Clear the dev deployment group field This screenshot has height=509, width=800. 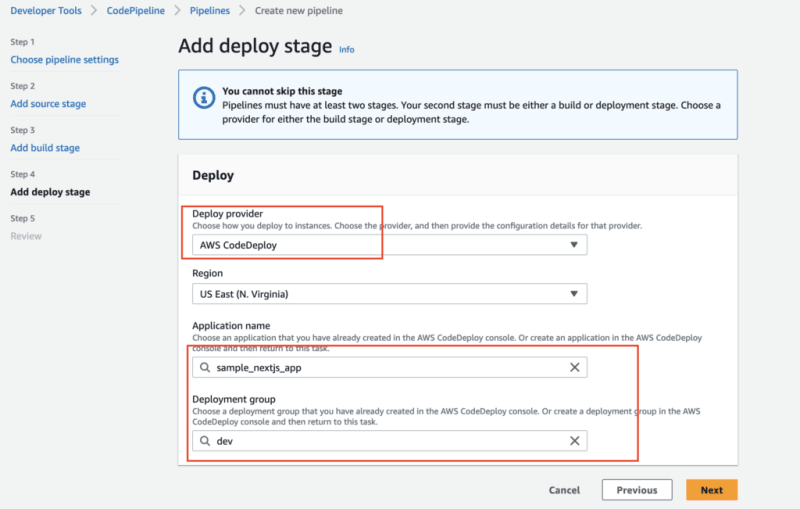click(574, 441)
